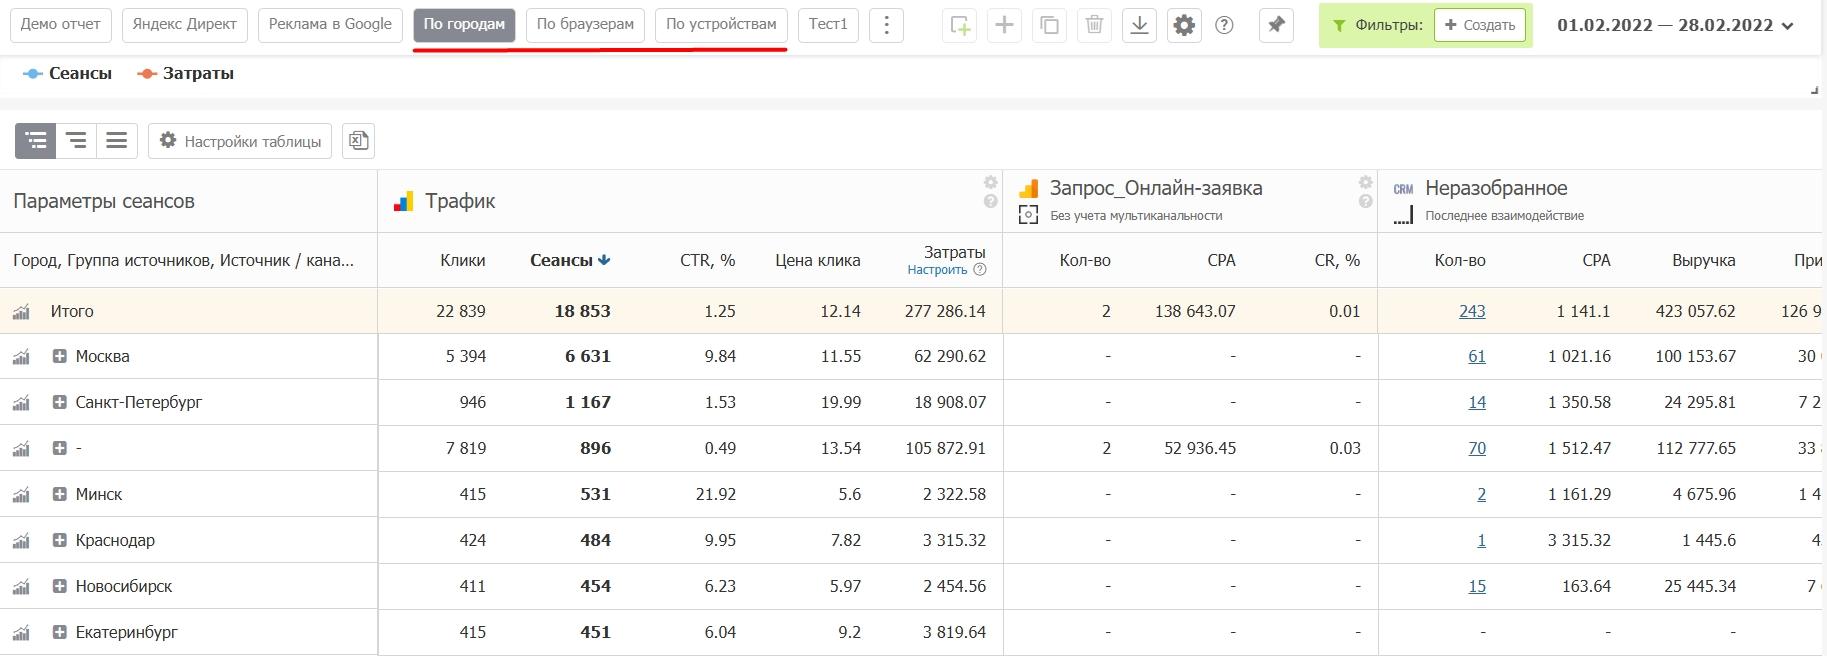Open the gear settings of the Трафик column group

click(990, 183)
